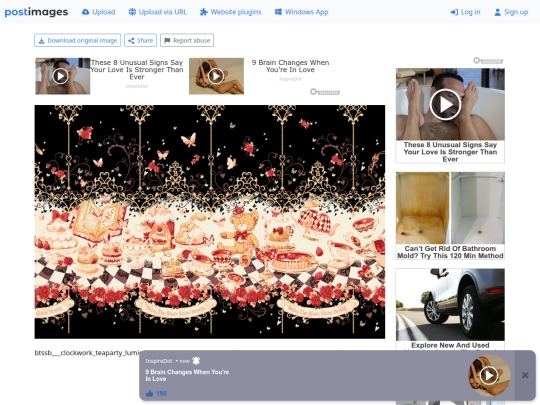Click 'InspireDot' source under first banner ad
The width and height of the screenshot is (540, 405).
[x=137, y=86]
